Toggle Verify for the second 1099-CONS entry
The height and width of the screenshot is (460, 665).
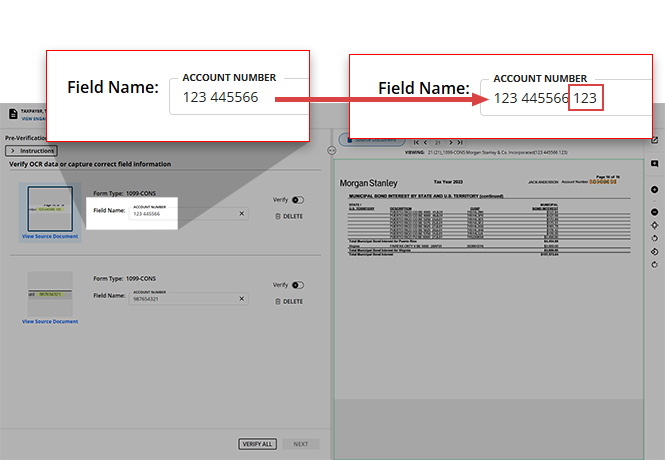(297, 285)
